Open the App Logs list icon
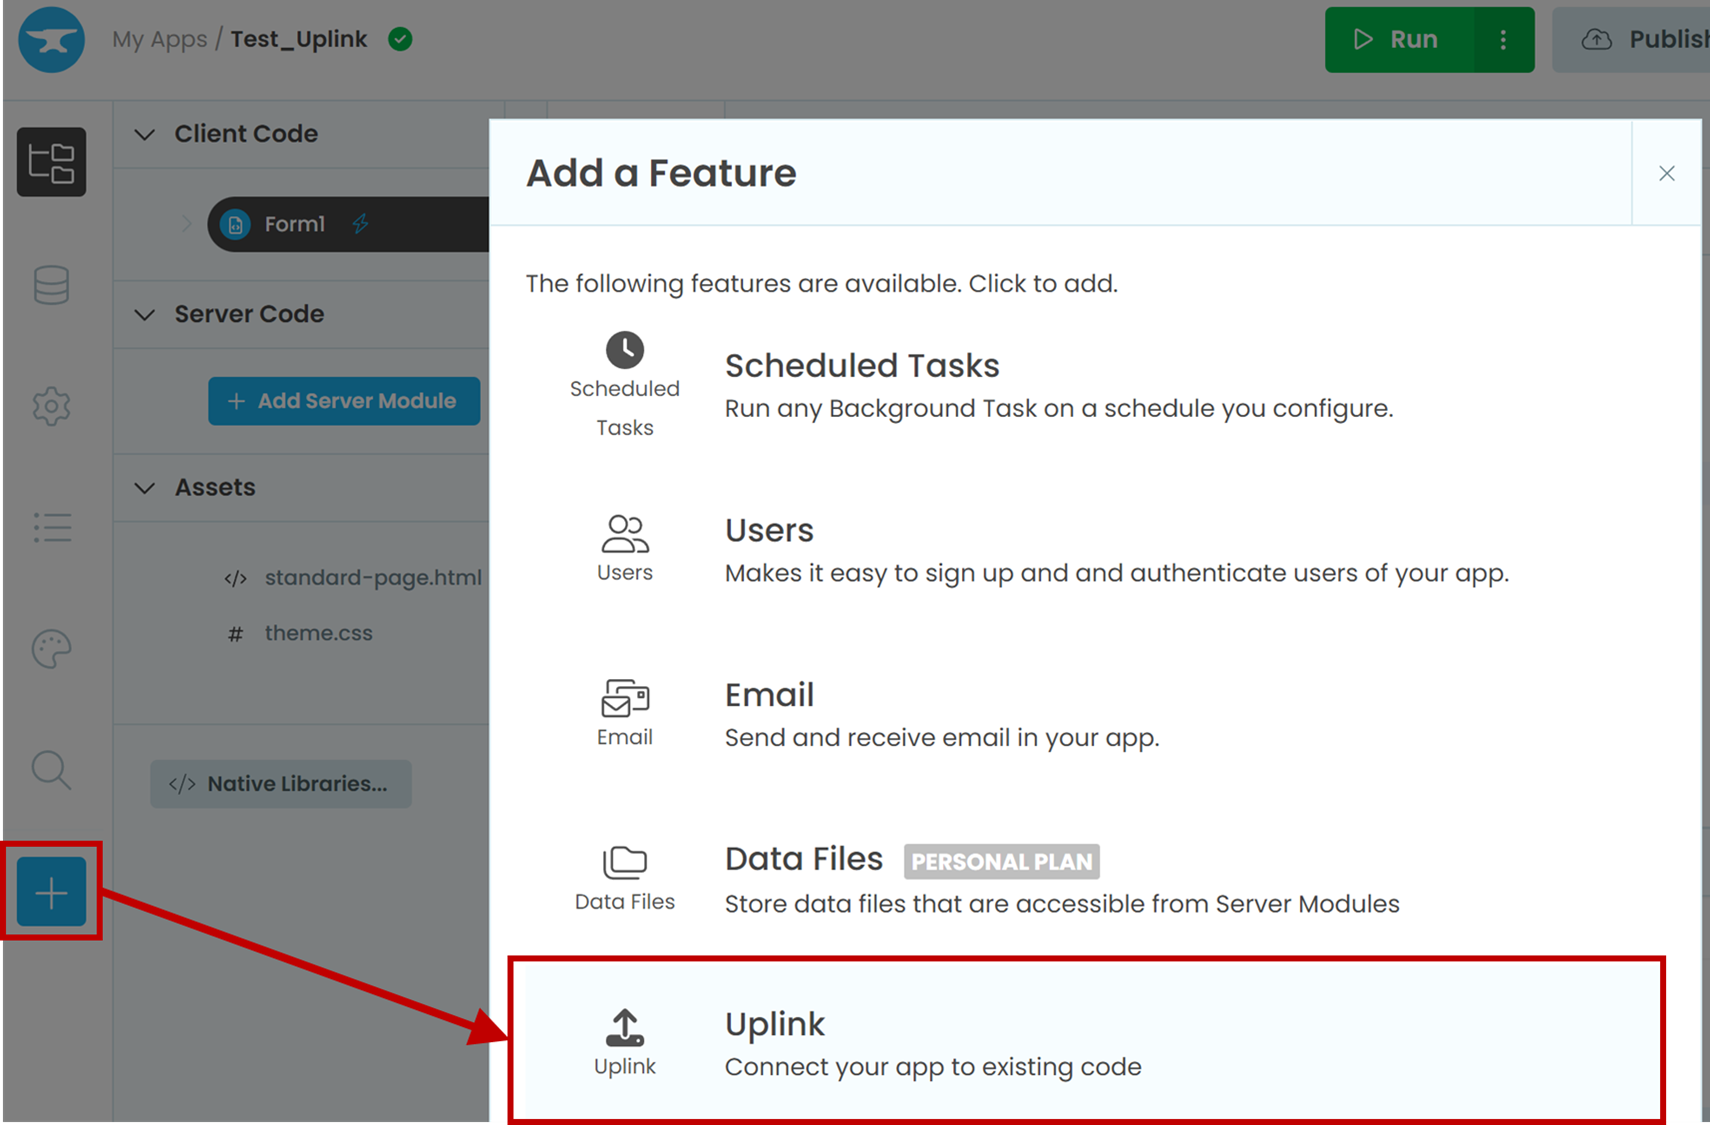 coord(52,527)
